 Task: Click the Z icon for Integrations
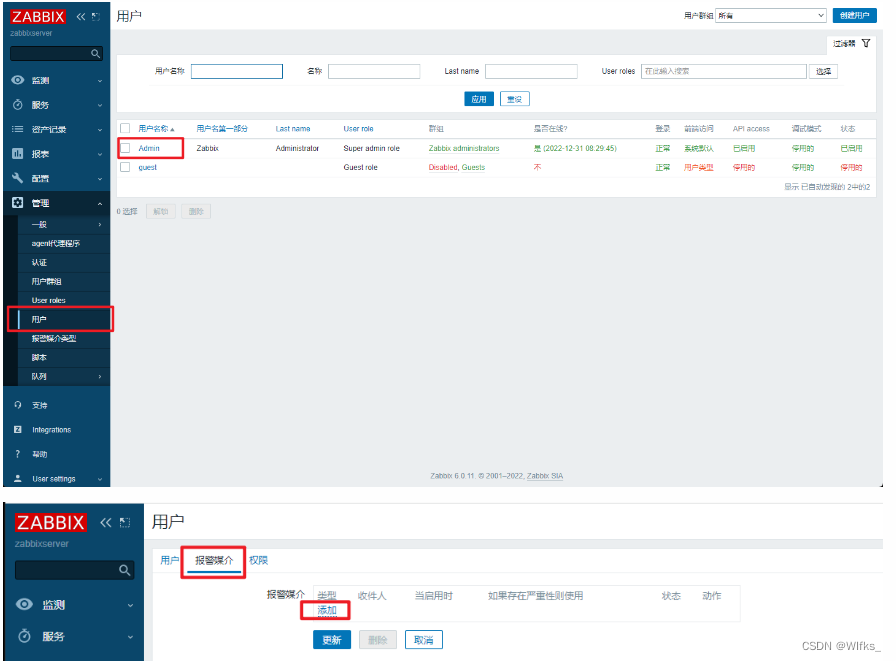coord(18,430)
